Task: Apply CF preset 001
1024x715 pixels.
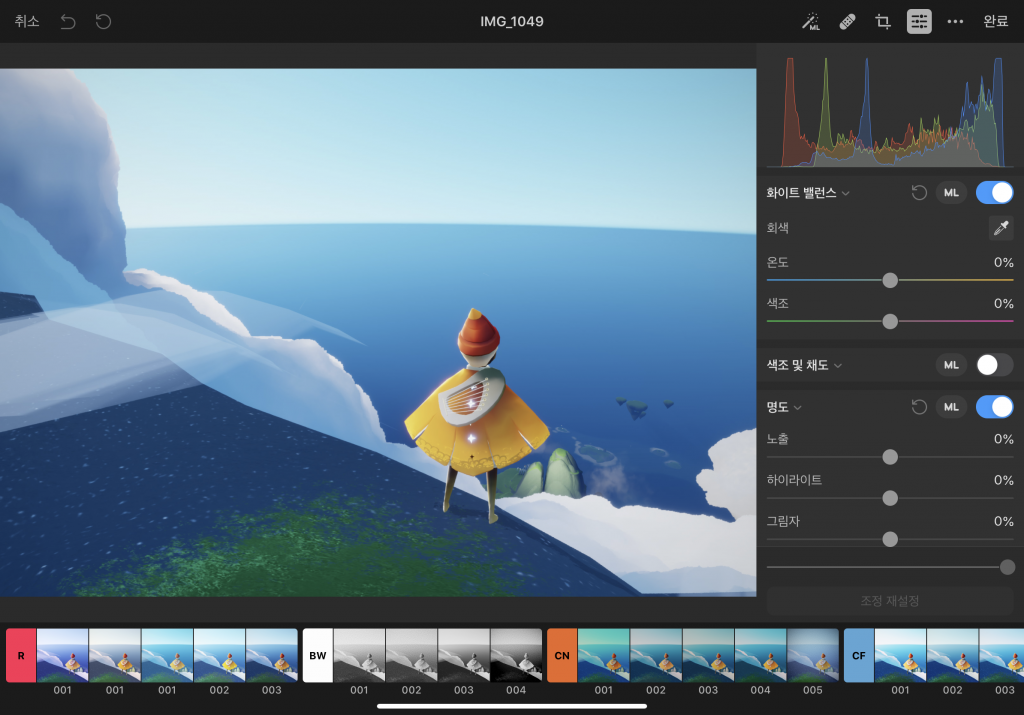Action: pos(900,656)
